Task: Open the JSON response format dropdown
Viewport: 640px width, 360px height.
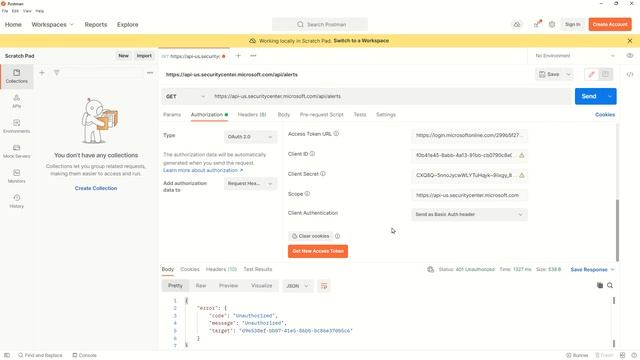Action: coord(298,286)
